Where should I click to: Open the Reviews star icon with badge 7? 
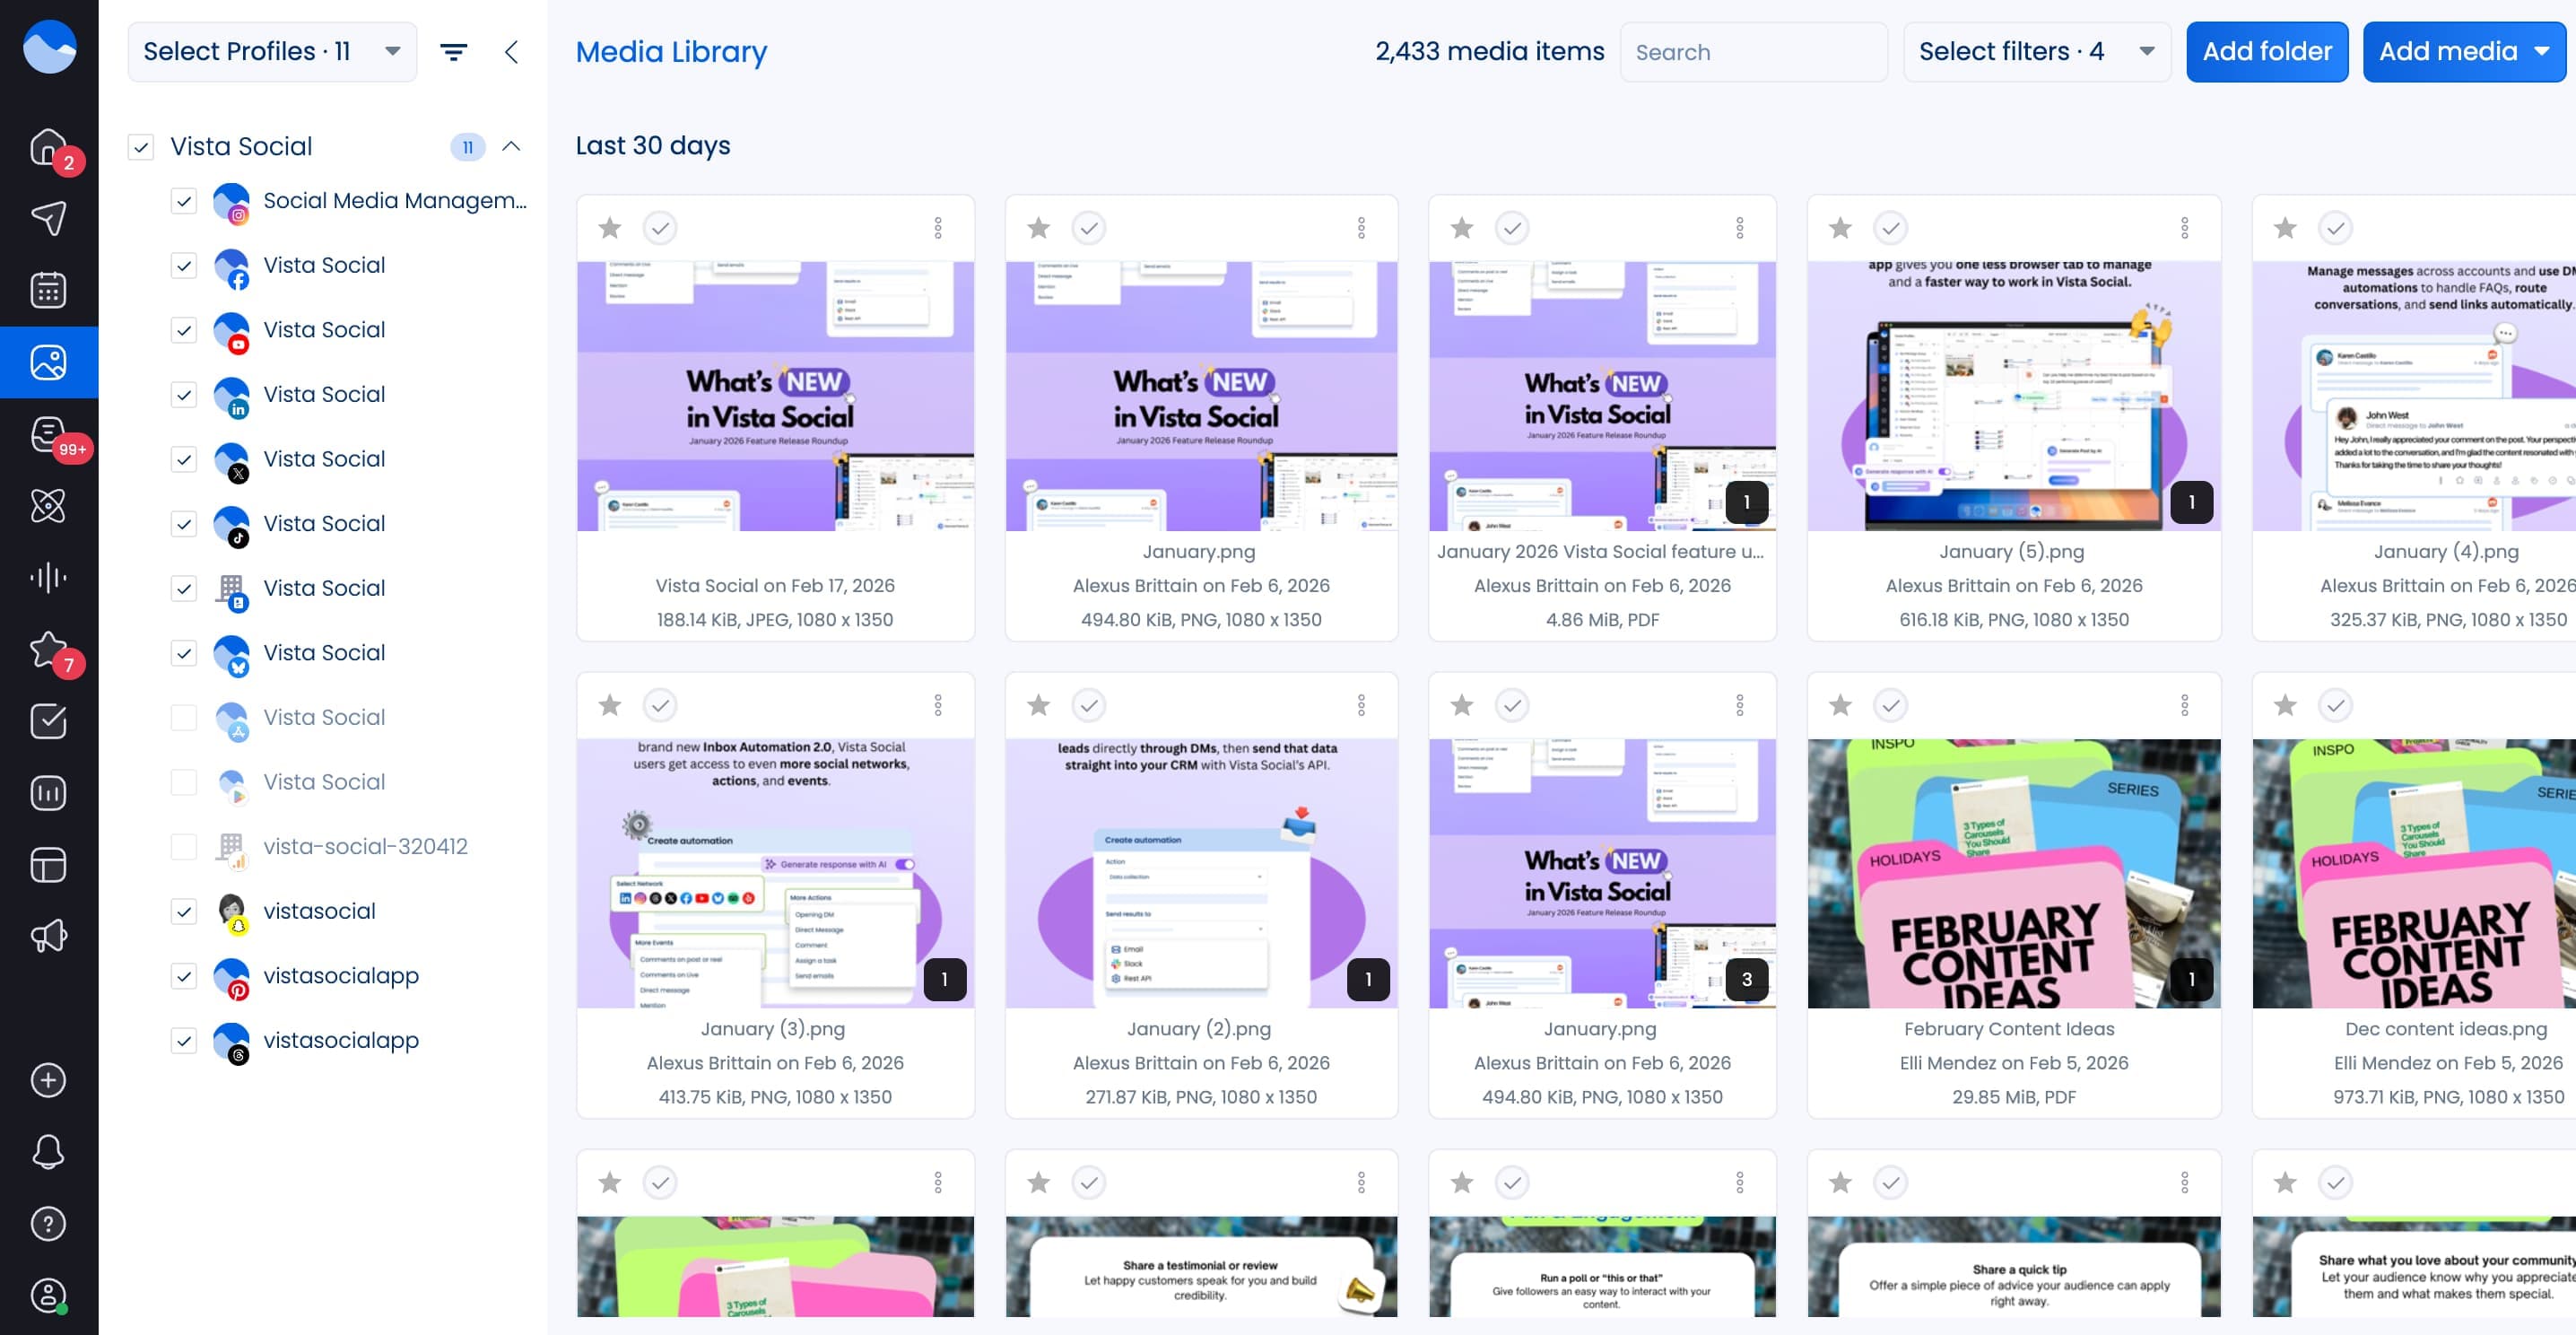coord(48,649)
